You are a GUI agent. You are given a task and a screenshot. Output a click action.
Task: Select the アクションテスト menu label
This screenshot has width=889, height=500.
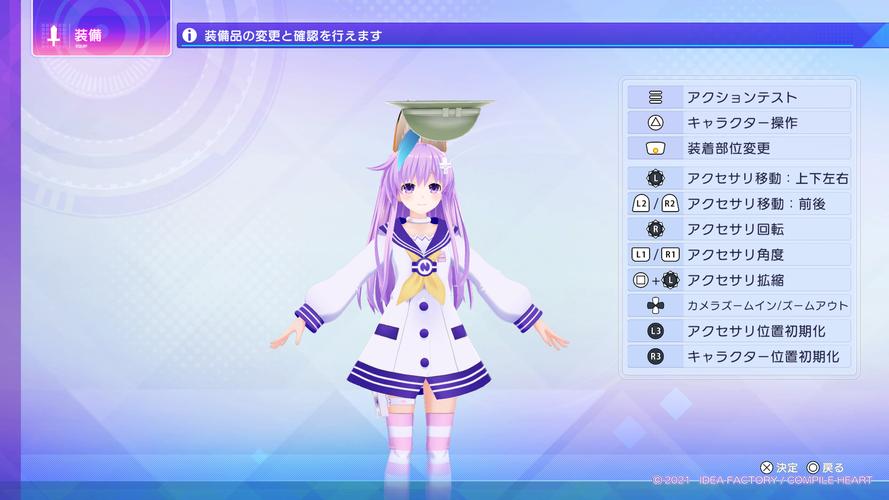(x=741, y=98)
